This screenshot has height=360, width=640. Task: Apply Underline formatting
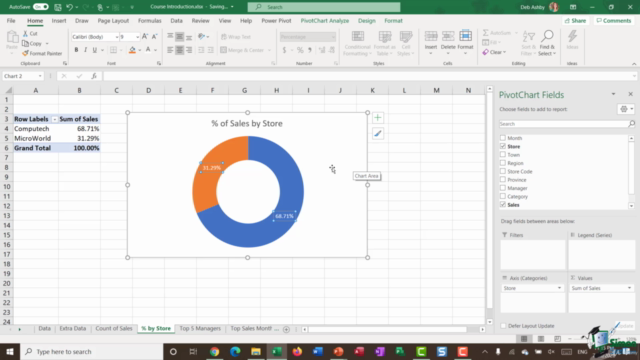tap(95, 50)
